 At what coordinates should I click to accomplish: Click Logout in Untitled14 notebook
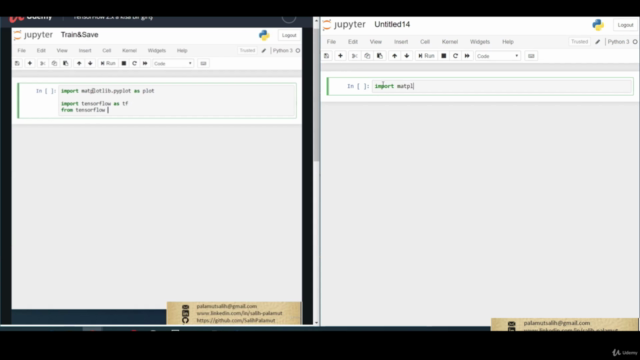coord(625,25)
